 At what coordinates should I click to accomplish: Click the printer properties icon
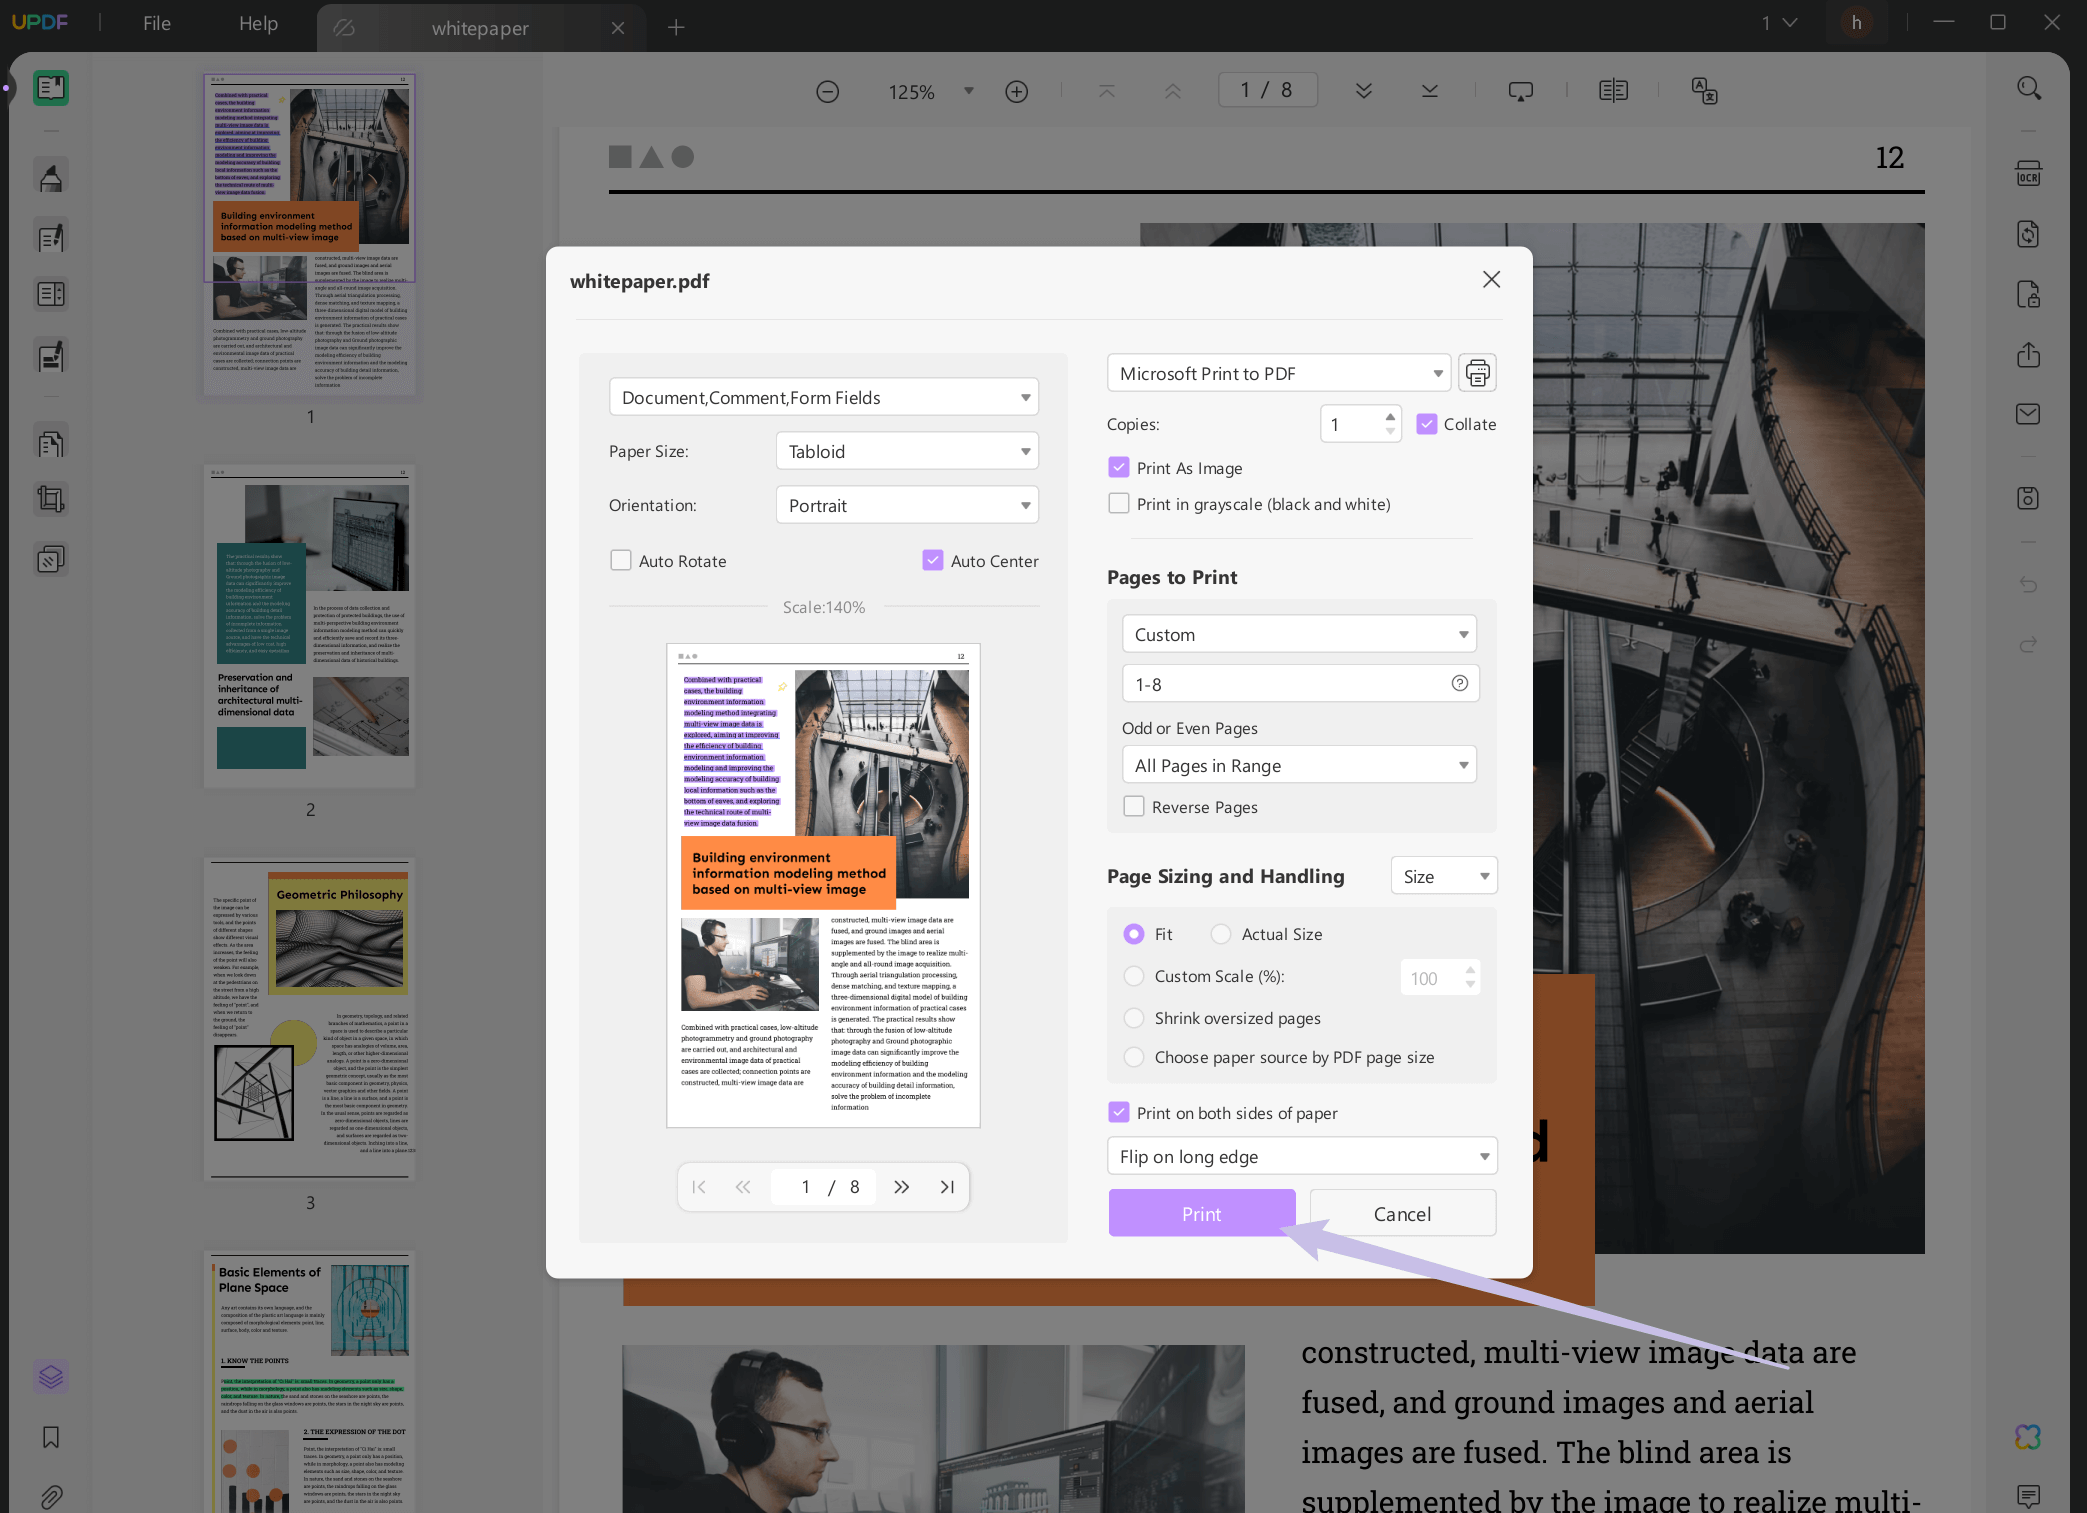[x=1477, y=373]
